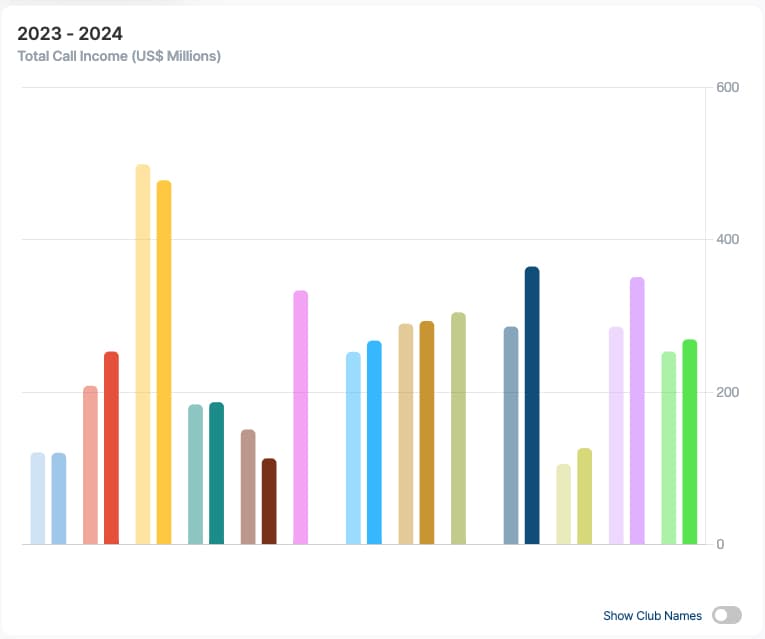Select the dusty rose-brown bar
Screen dimensions: 765x639
click(x=248, y=487)
